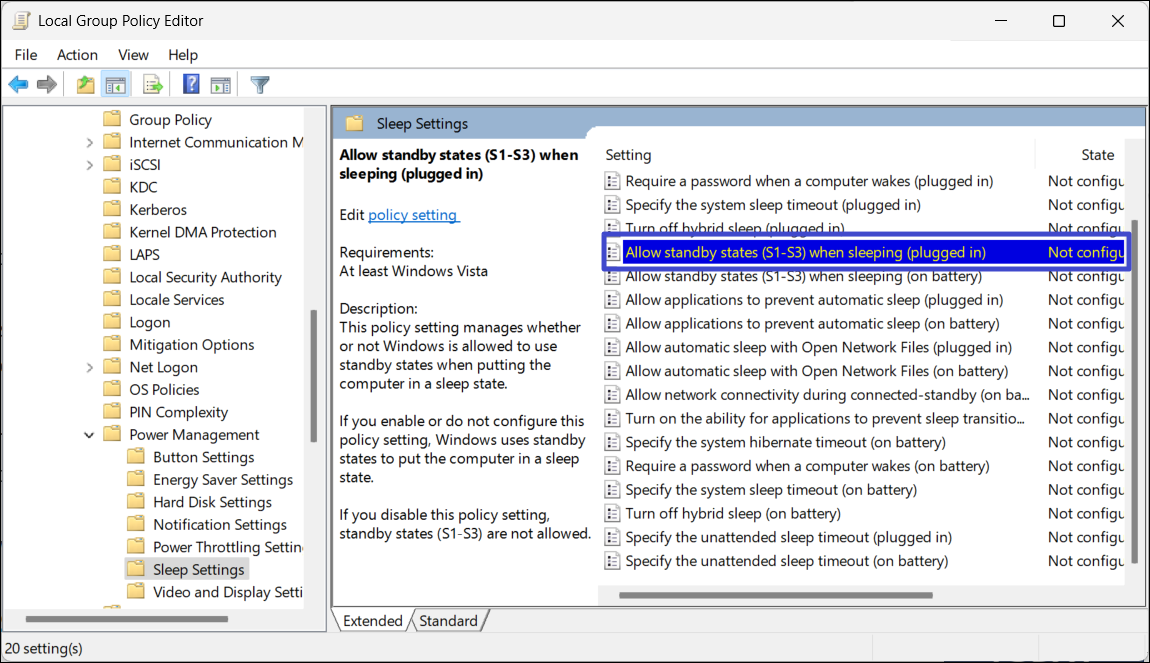Screen dimensions: 1150x663
Task: Click the Export List toolbar icon
Action: point(152,85)
